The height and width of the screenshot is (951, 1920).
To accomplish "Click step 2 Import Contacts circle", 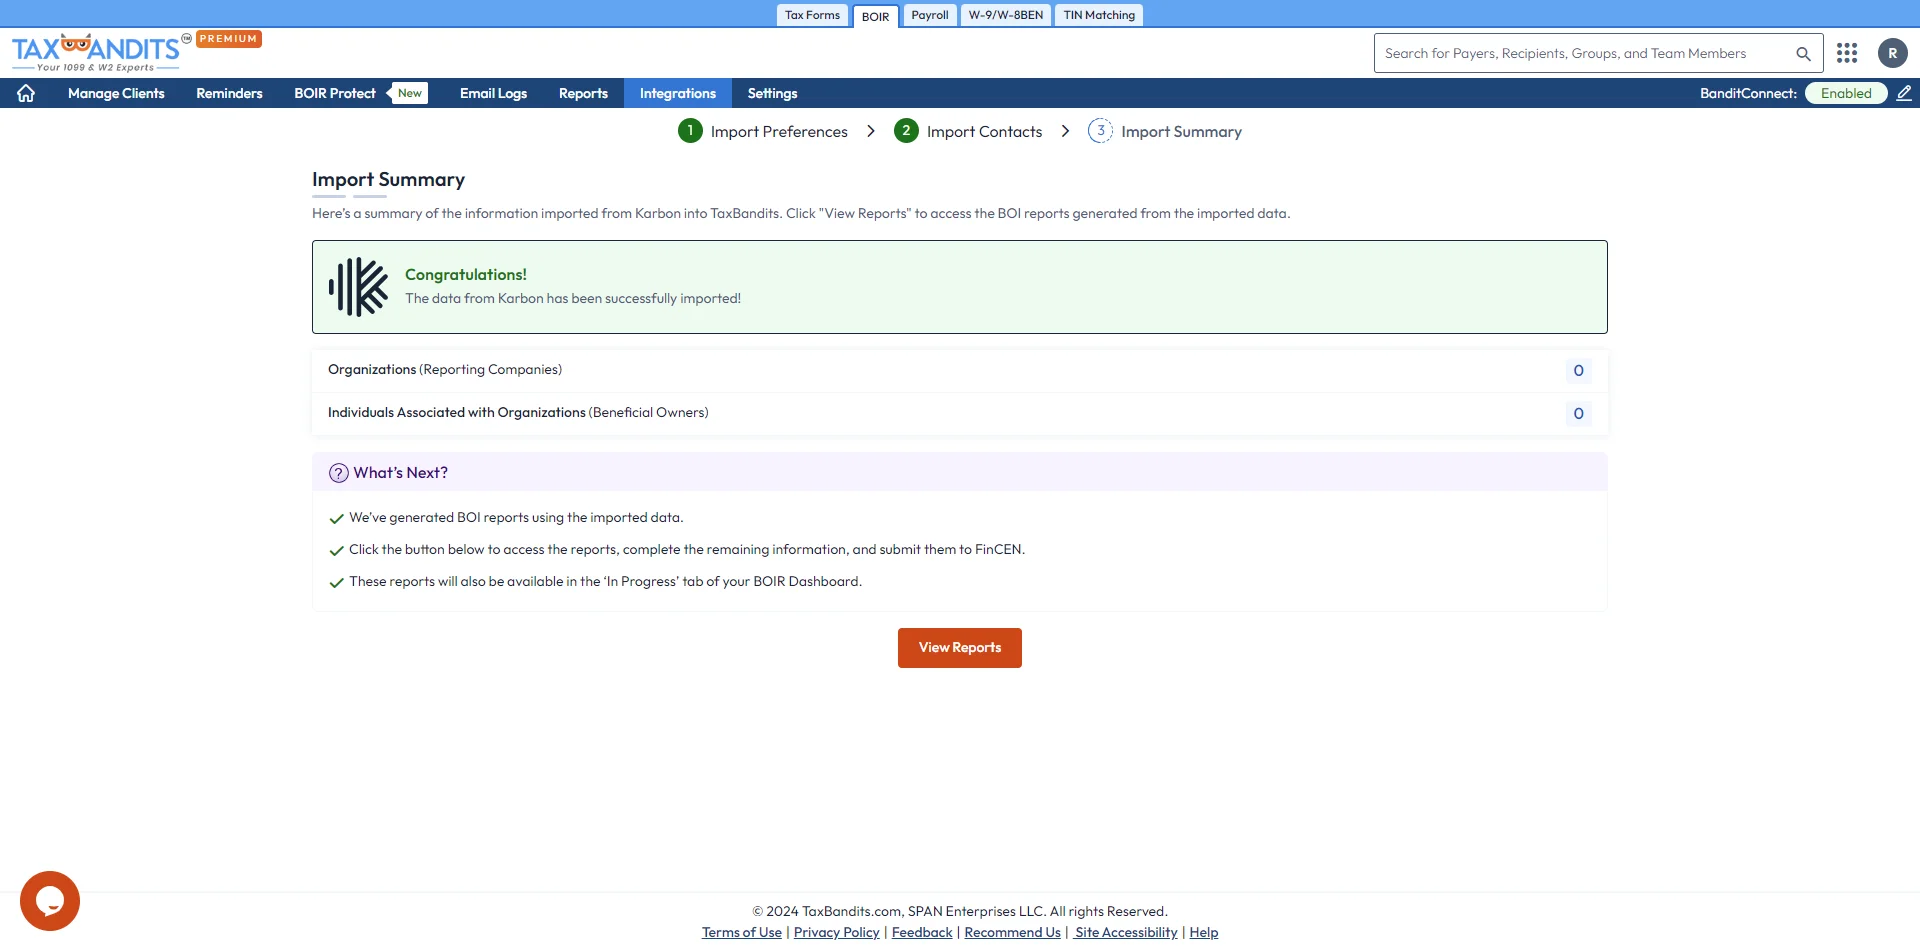I will pyautogui.click(x=906, y=131).
